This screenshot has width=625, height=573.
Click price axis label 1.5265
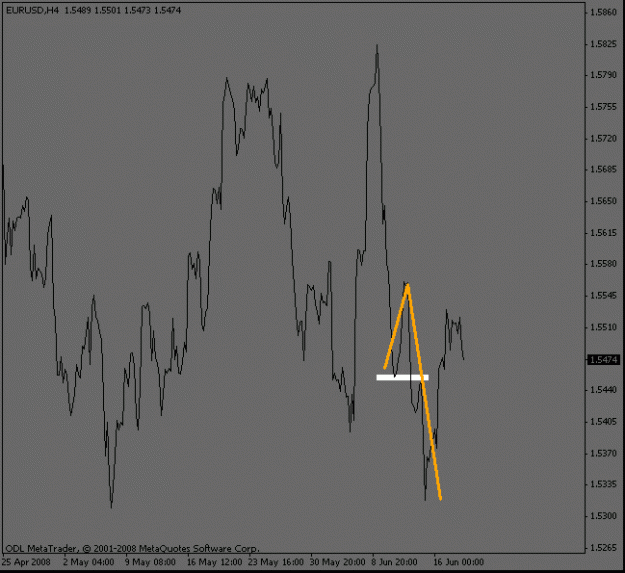[x=603, y=548]
